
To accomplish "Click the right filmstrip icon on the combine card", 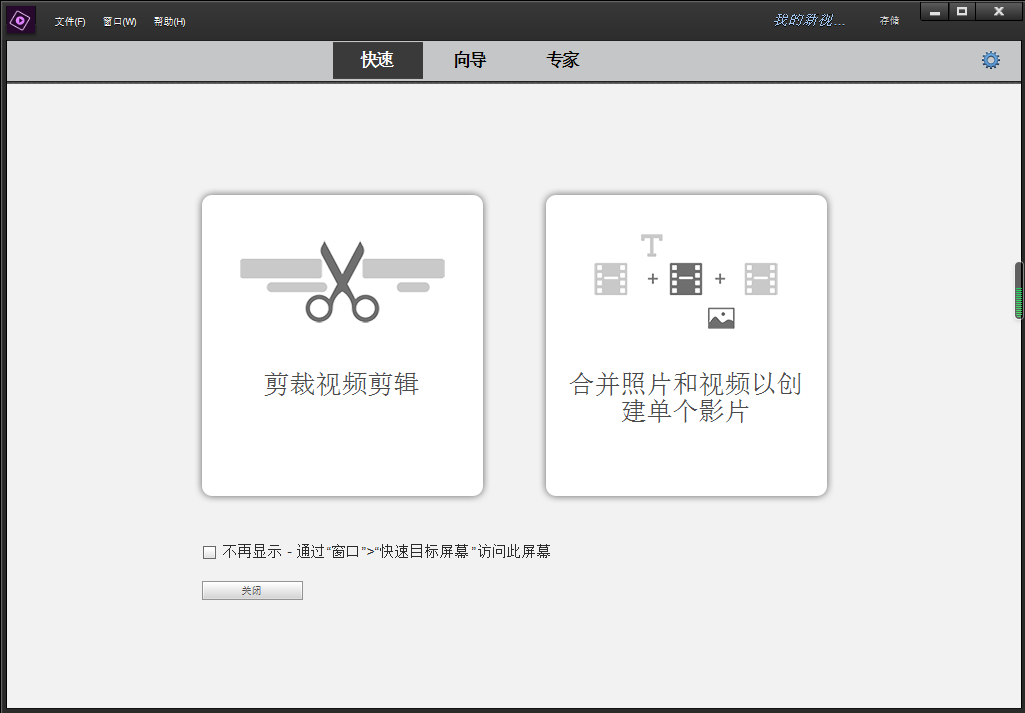I will pyautogui.click(x=761, y=280).
